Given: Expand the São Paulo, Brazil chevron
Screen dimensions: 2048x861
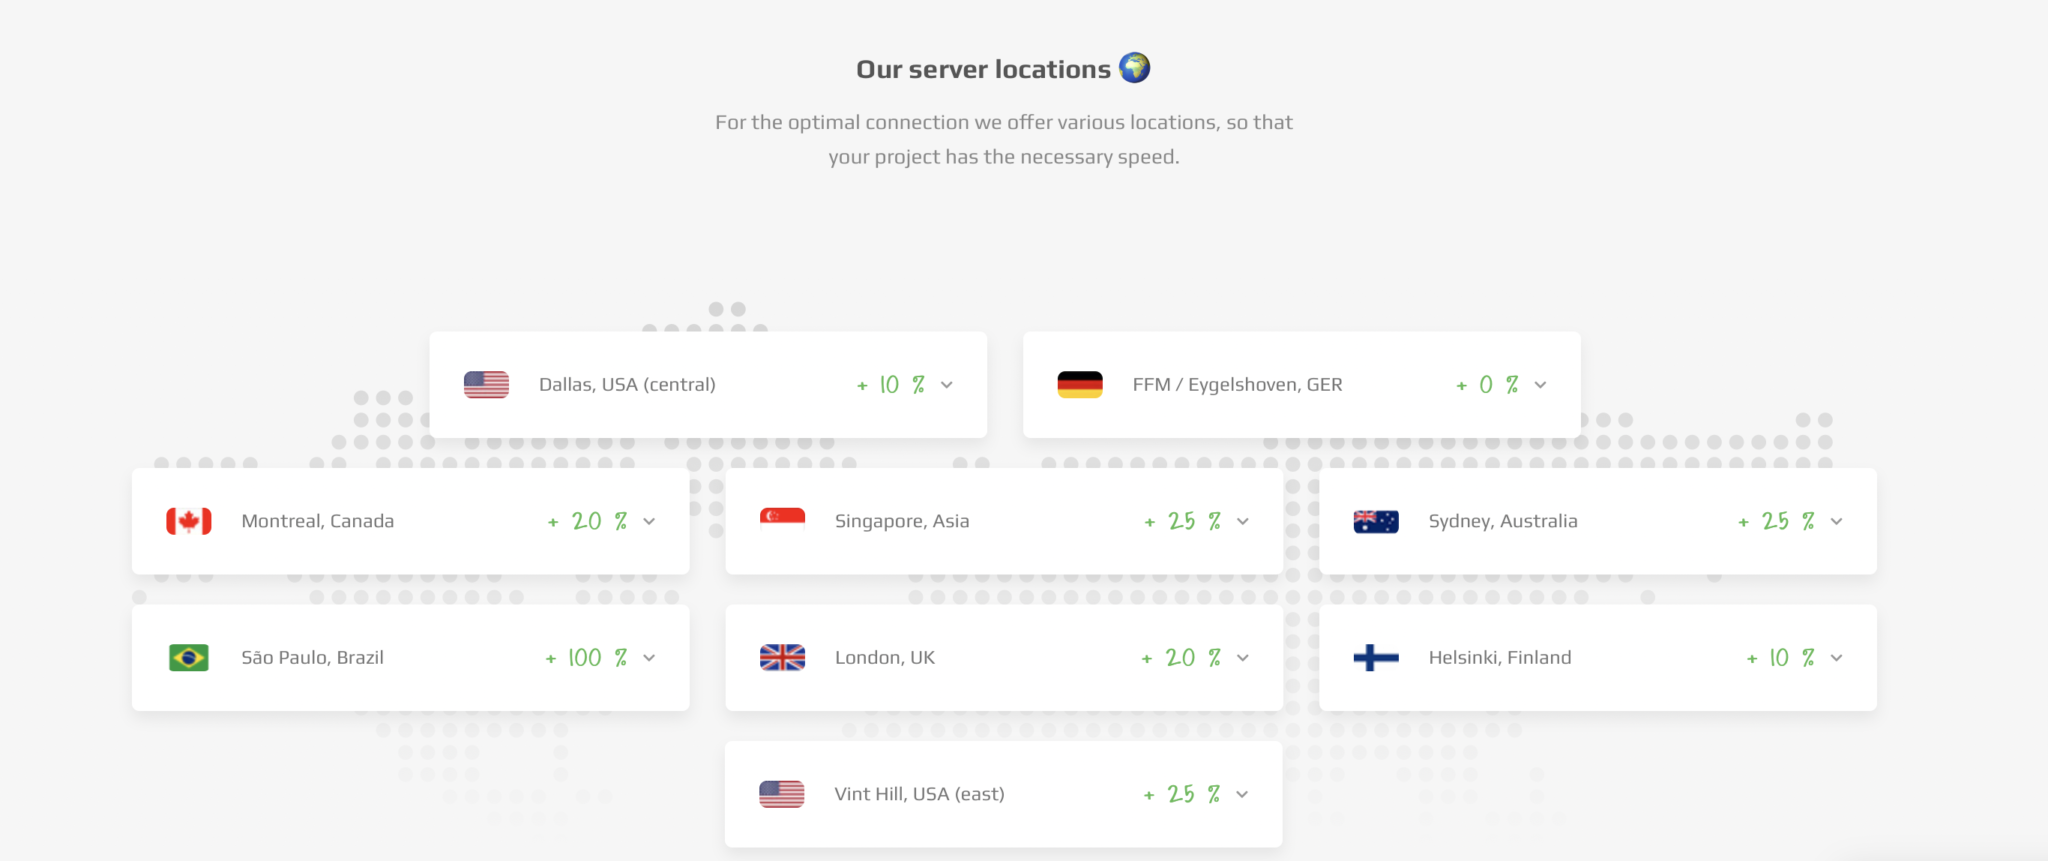Looking at the screenshot, I should point(649,658).
